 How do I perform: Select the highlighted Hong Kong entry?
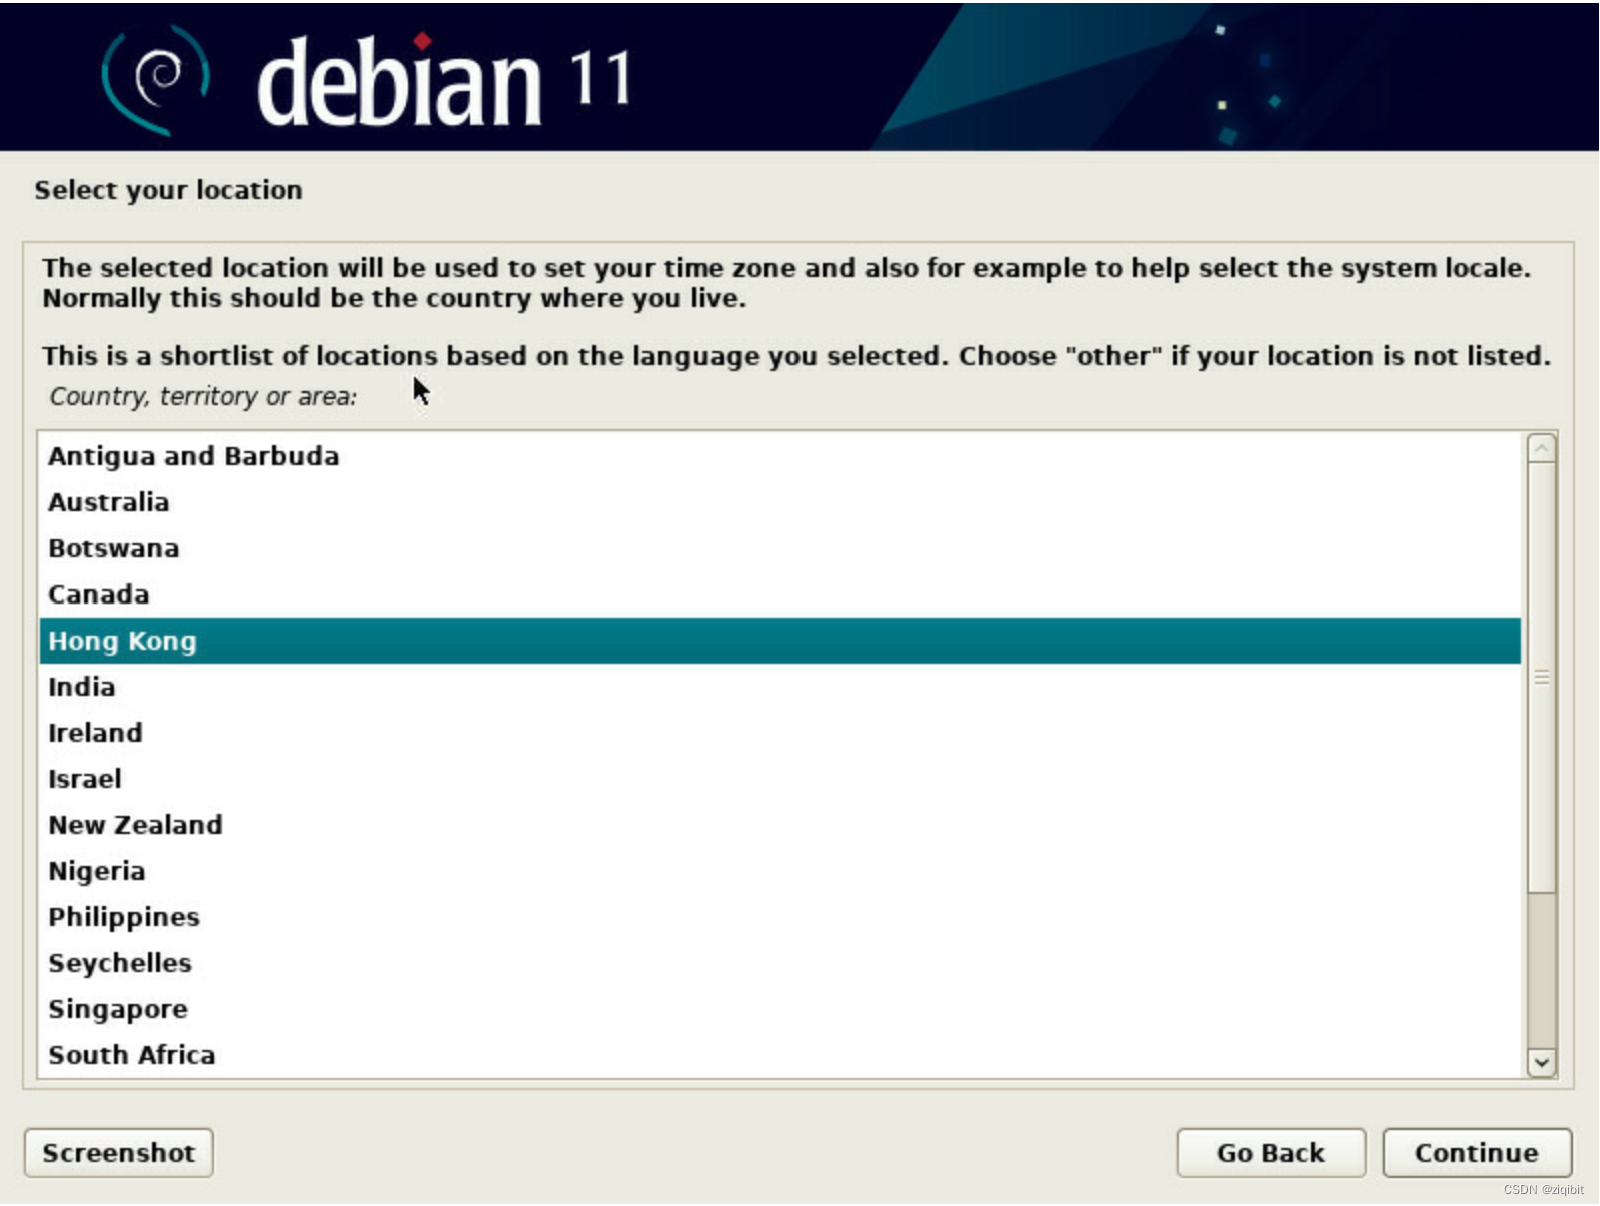tap(780, 641)
